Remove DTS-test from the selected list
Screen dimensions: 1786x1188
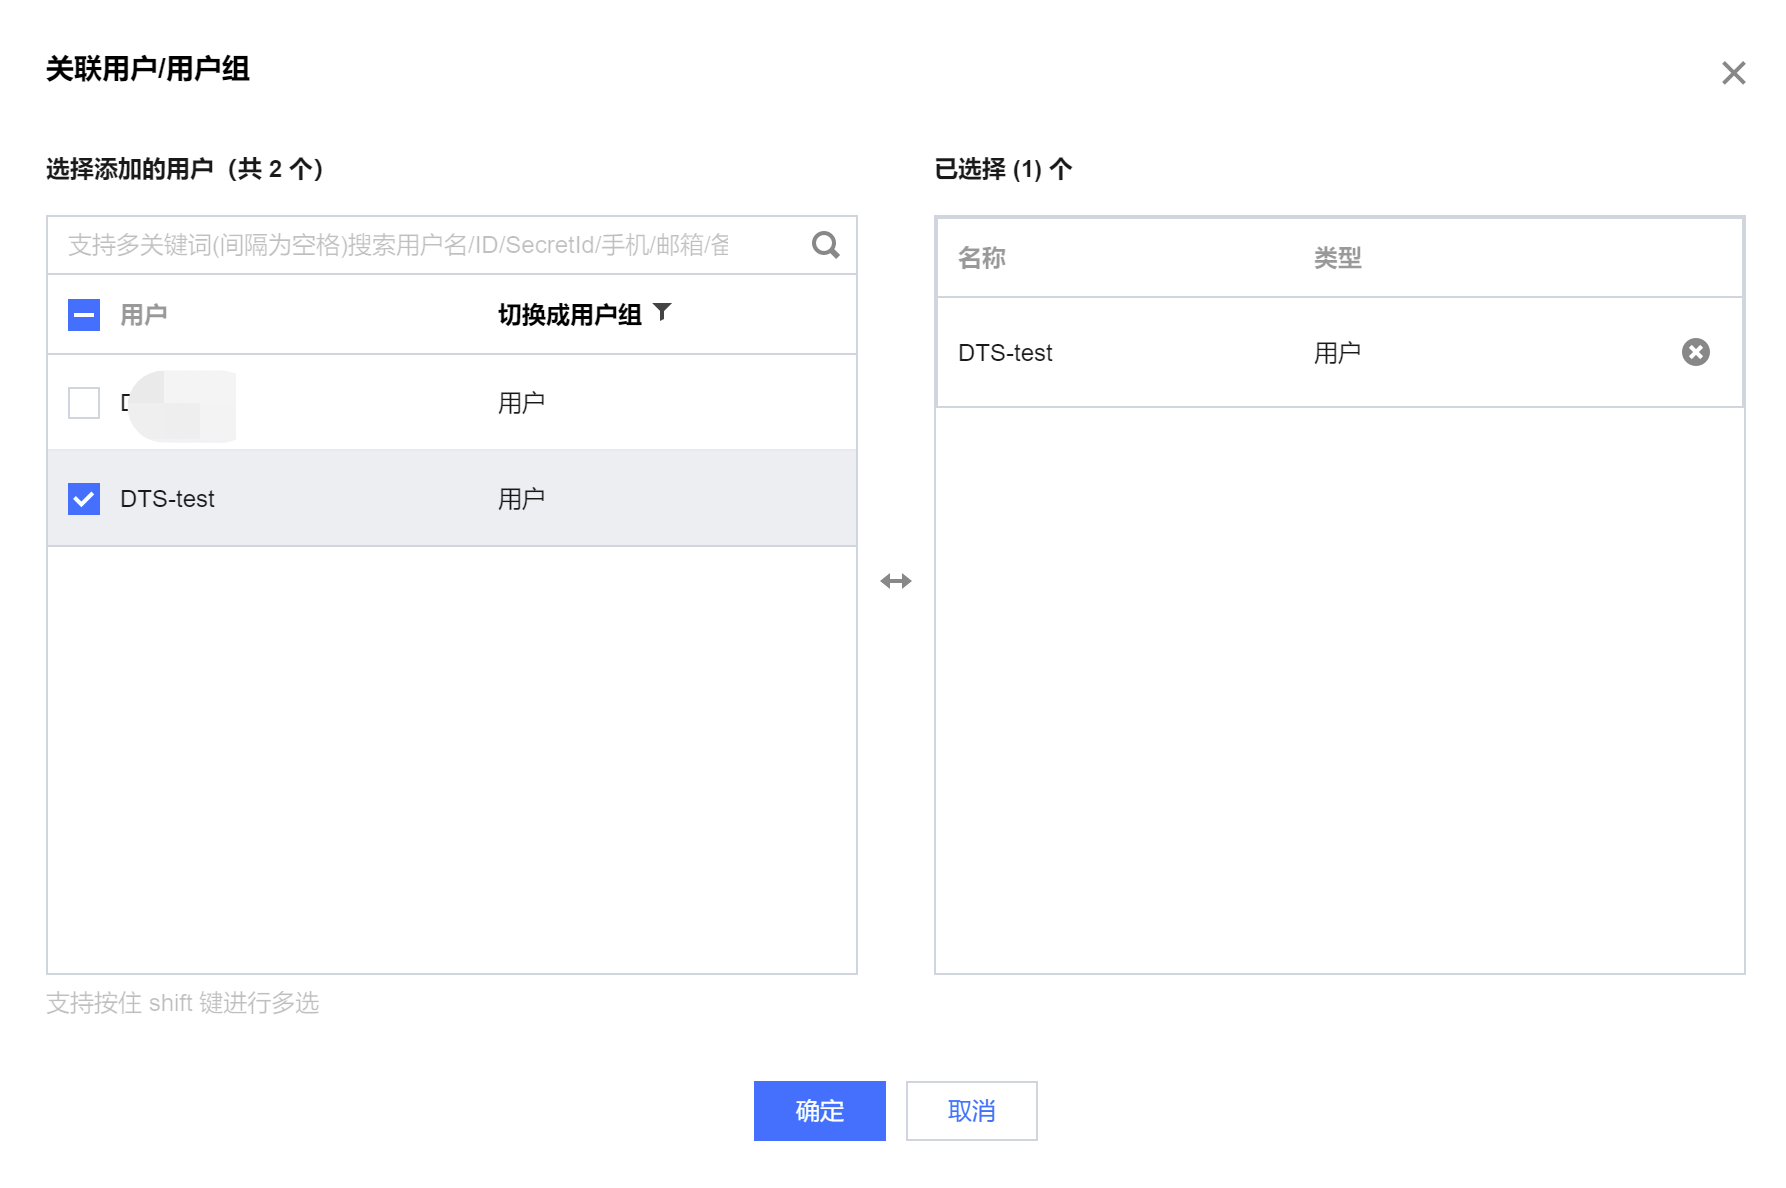click(x=1695, y=352)
